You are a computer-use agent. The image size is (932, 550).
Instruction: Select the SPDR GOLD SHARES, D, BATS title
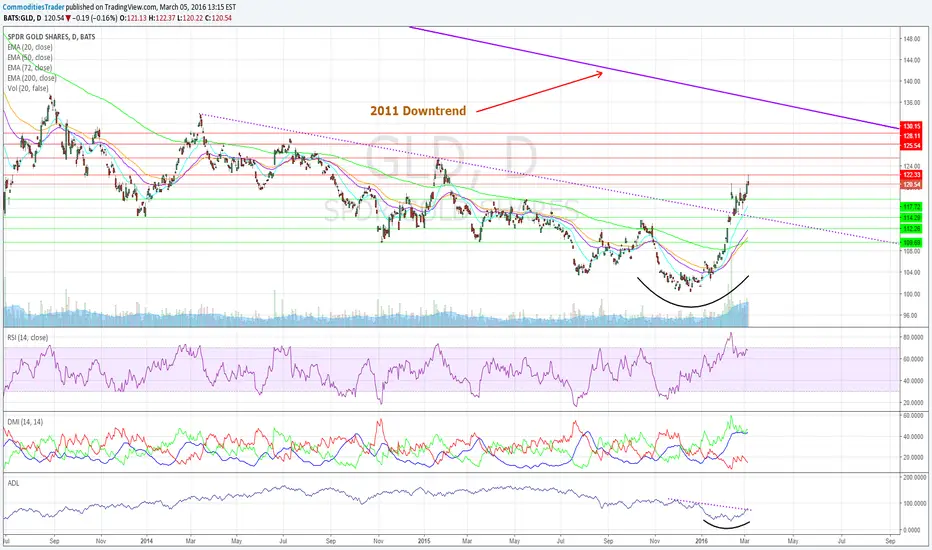51,37
